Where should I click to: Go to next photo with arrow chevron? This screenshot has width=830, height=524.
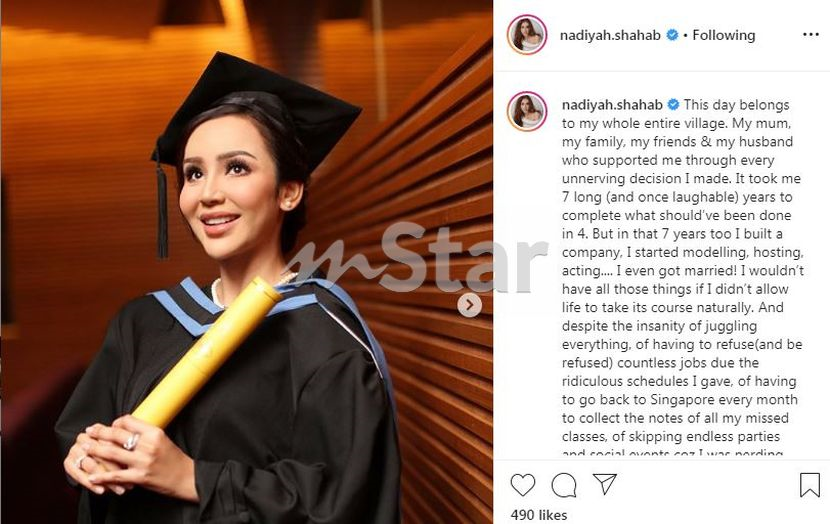pyautogui.click(x=470, y=305)
